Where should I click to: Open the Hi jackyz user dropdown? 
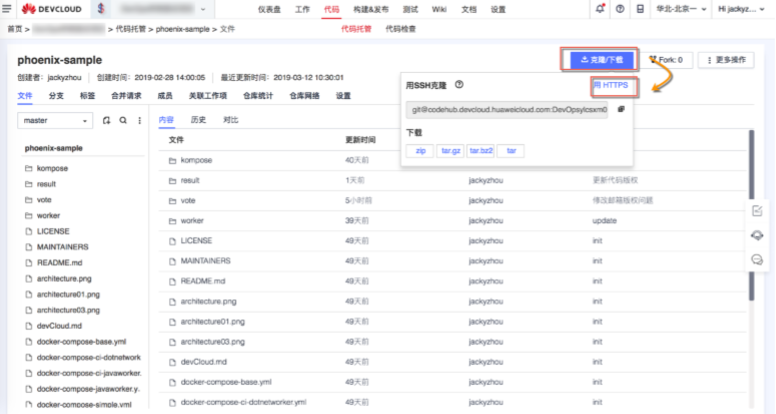[x=741, y=9]
